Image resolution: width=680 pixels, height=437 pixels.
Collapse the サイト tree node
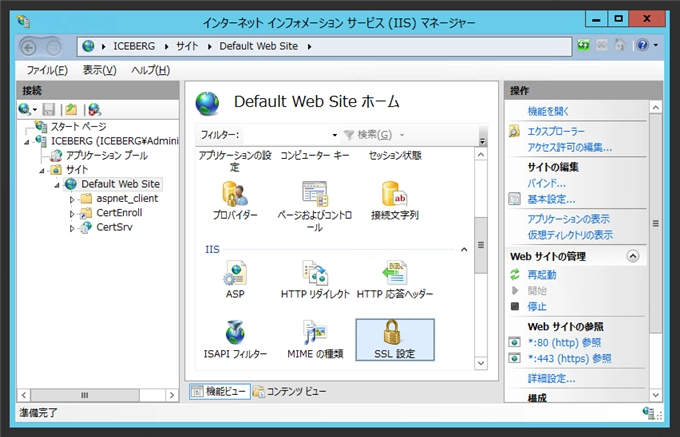42,170
